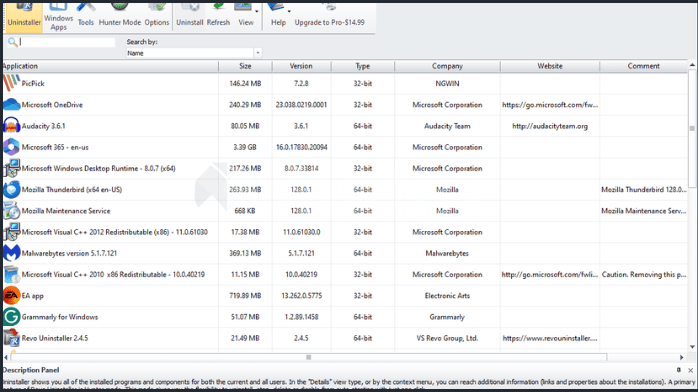This screenshot has width=698, height=392.
Task: Open the Help toolbar menu
Action: pyautogui.click(x=279, y=17)
